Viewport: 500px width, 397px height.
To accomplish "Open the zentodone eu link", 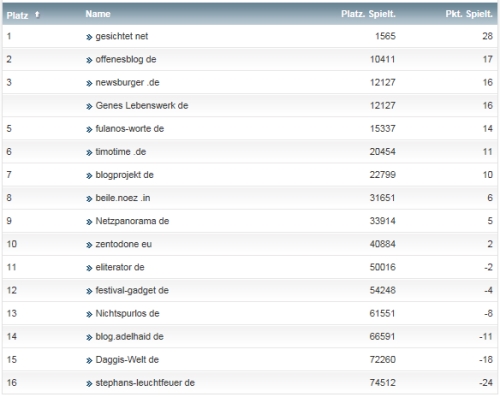I will pyautogui.click(x=123, y=244).
